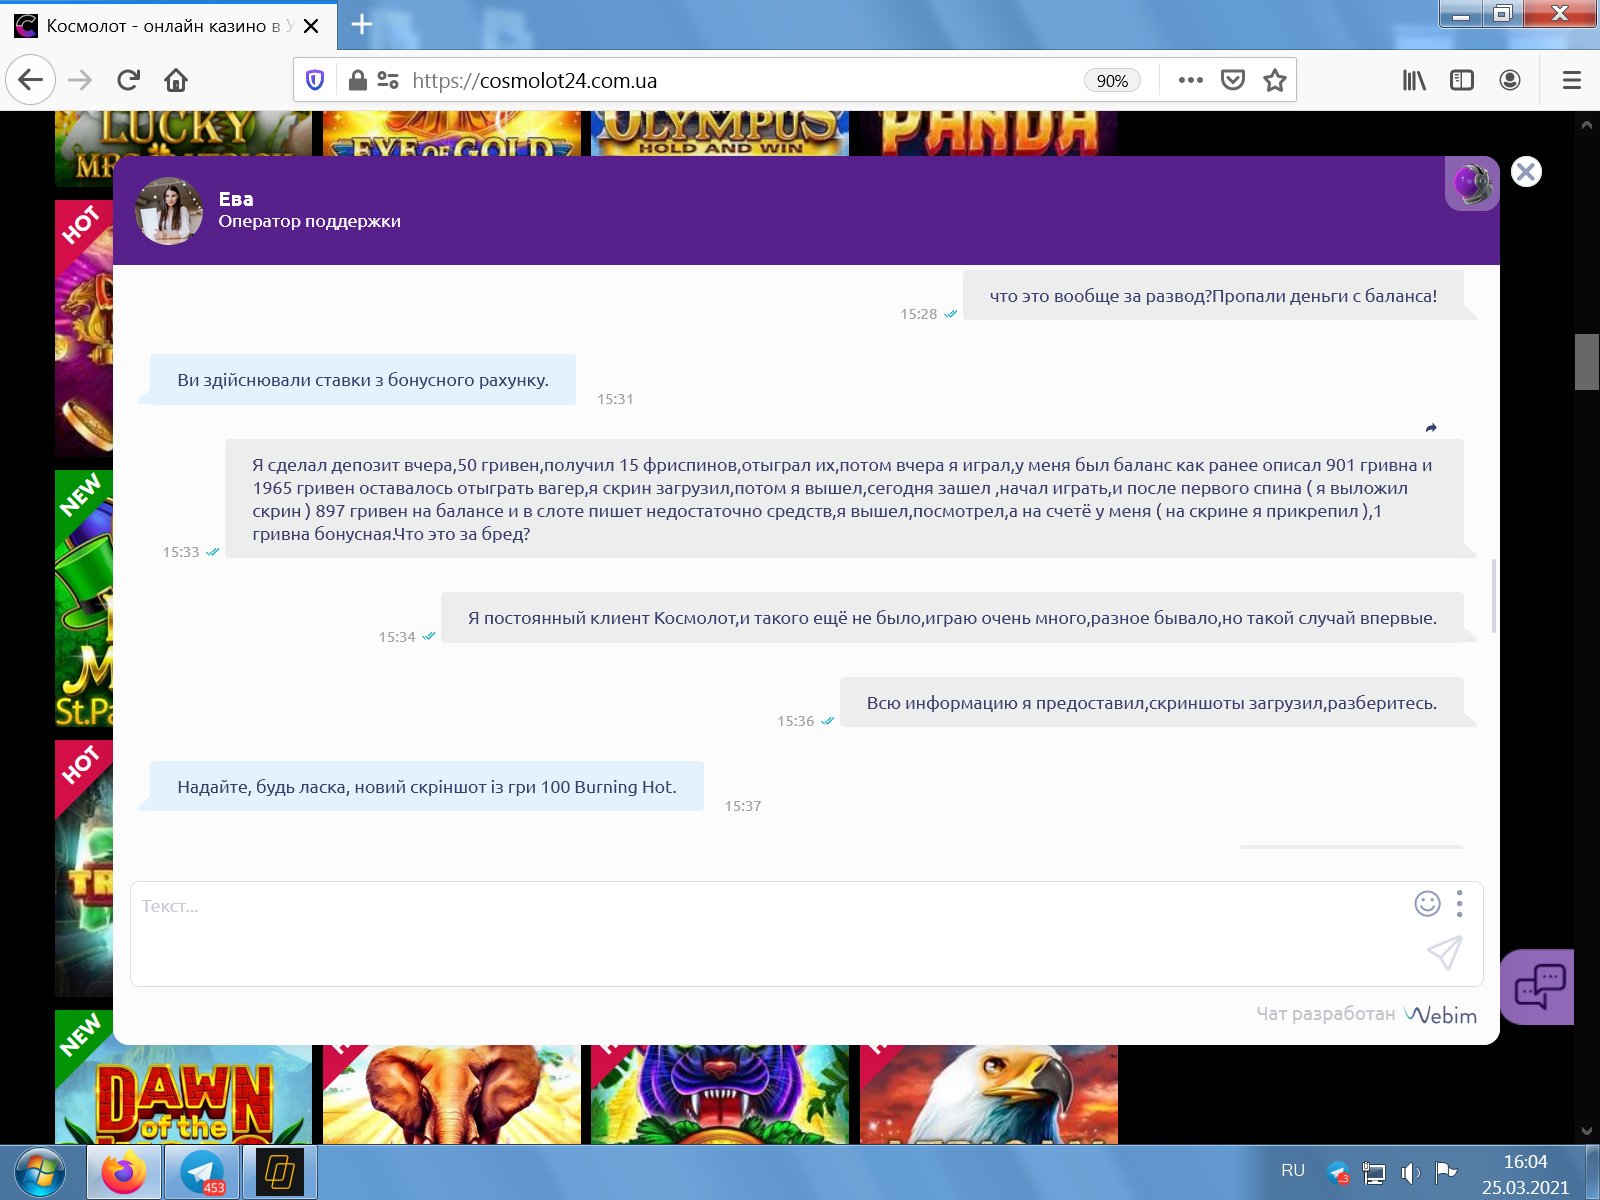Click the page vertical scrollbar thumb
The height and width of the screenshot is (1200, 1600).
point(1587,361)
